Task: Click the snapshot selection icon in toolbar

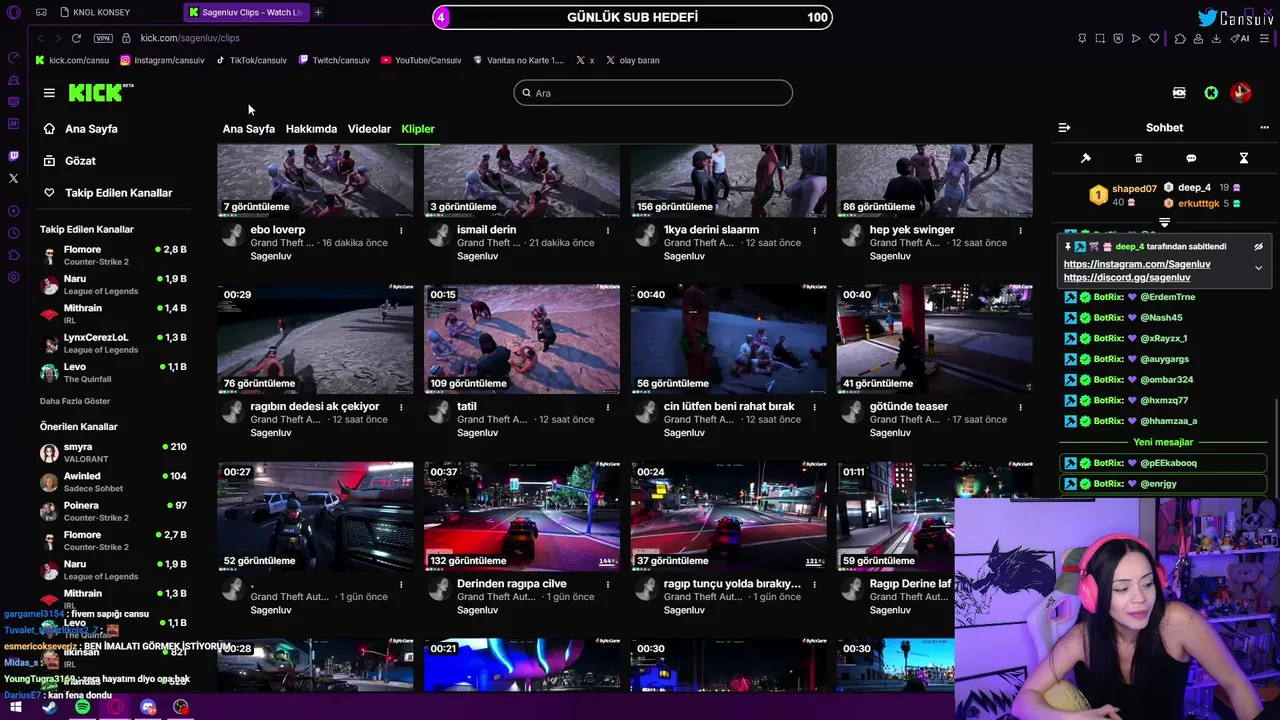Action: (1100, 38)
